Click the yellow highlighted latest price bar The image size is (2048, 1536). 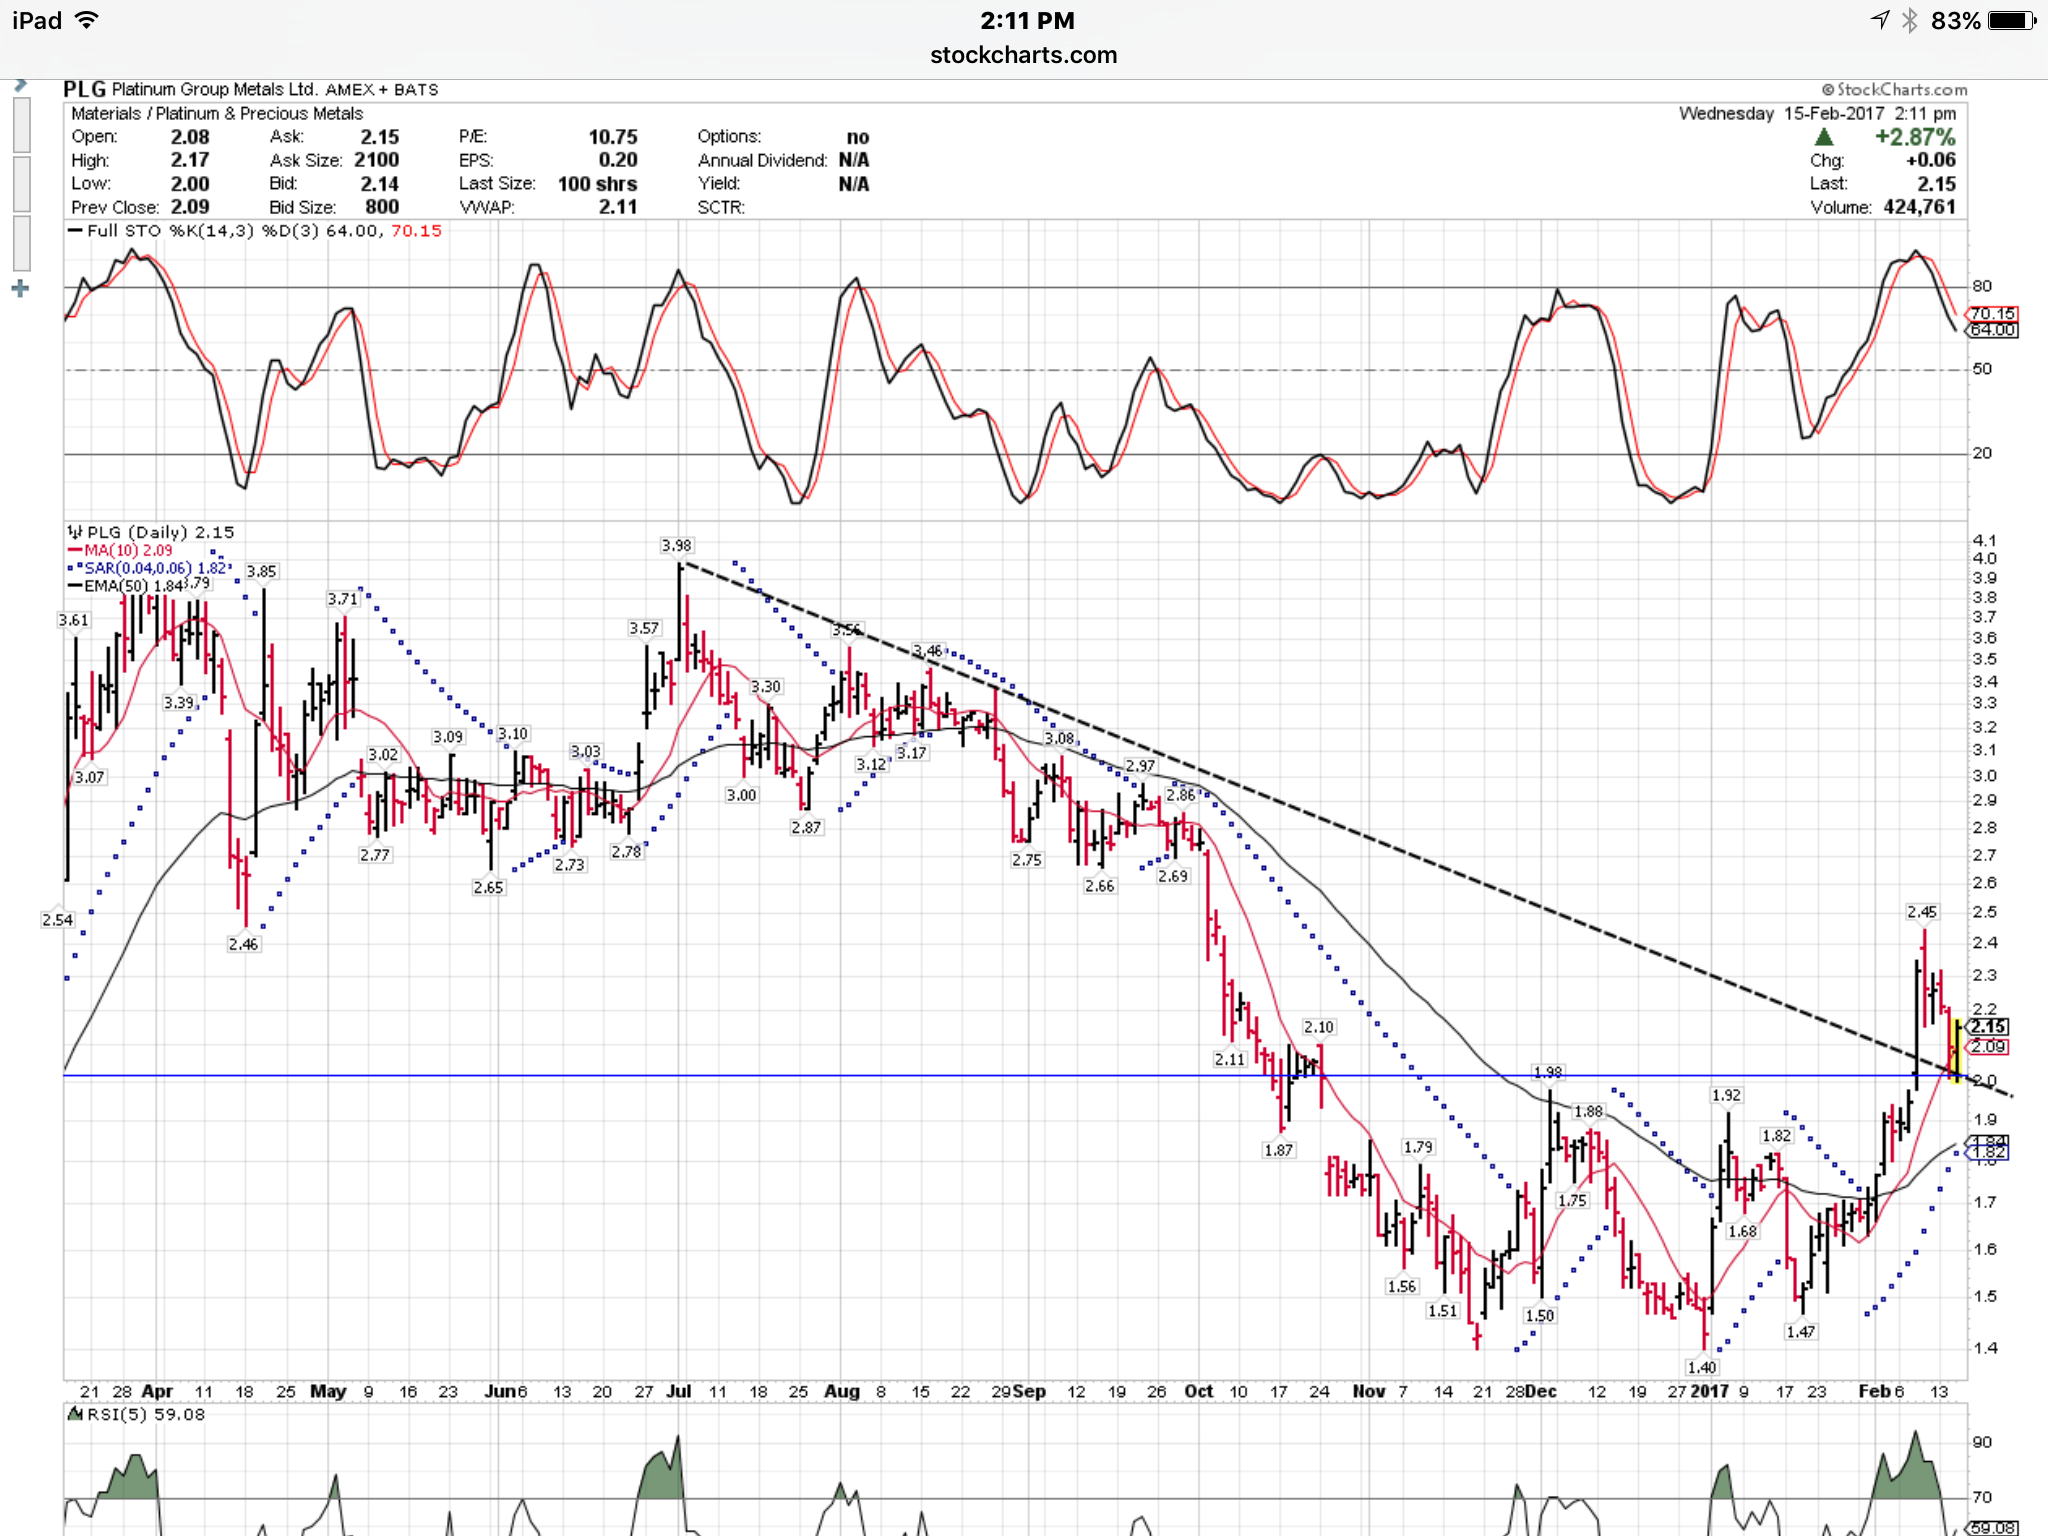[1956, 1050]
